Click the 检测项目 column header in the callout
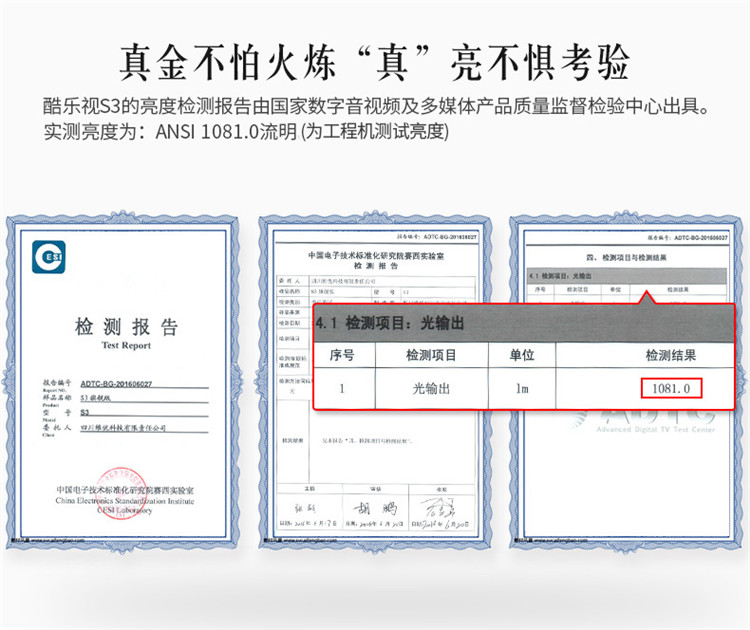 tap(431, 355)
